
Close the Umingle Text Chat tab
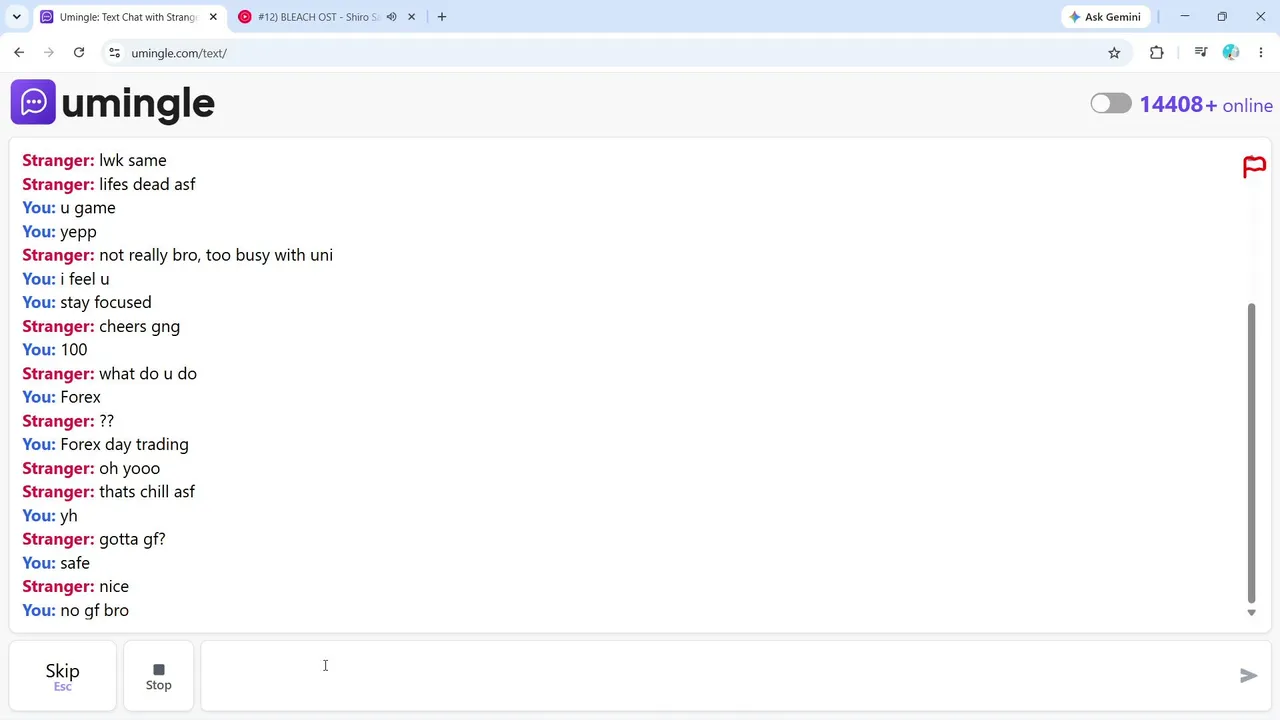pos(213,17)
